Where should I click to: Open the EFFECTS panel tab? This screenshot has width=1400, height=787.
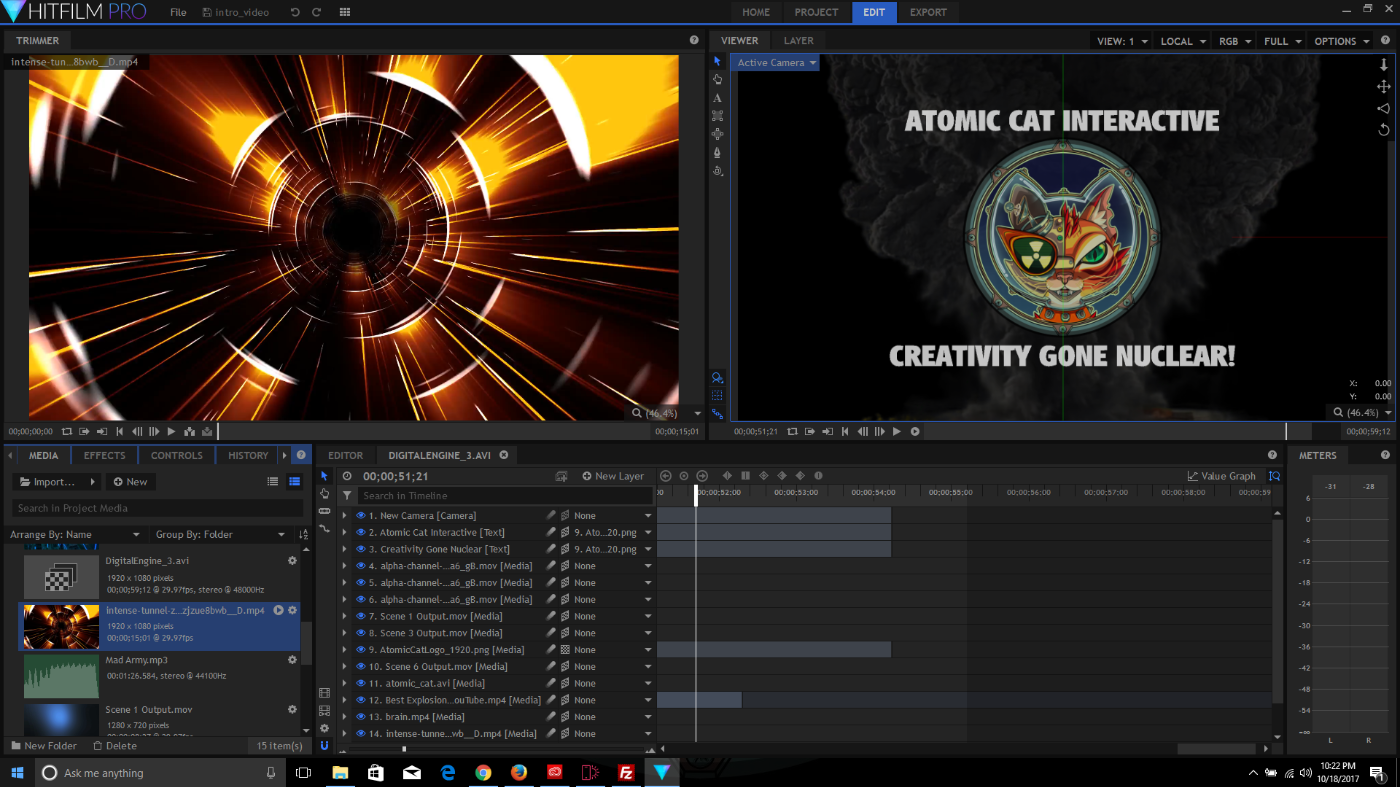click(x=104, y=455)
